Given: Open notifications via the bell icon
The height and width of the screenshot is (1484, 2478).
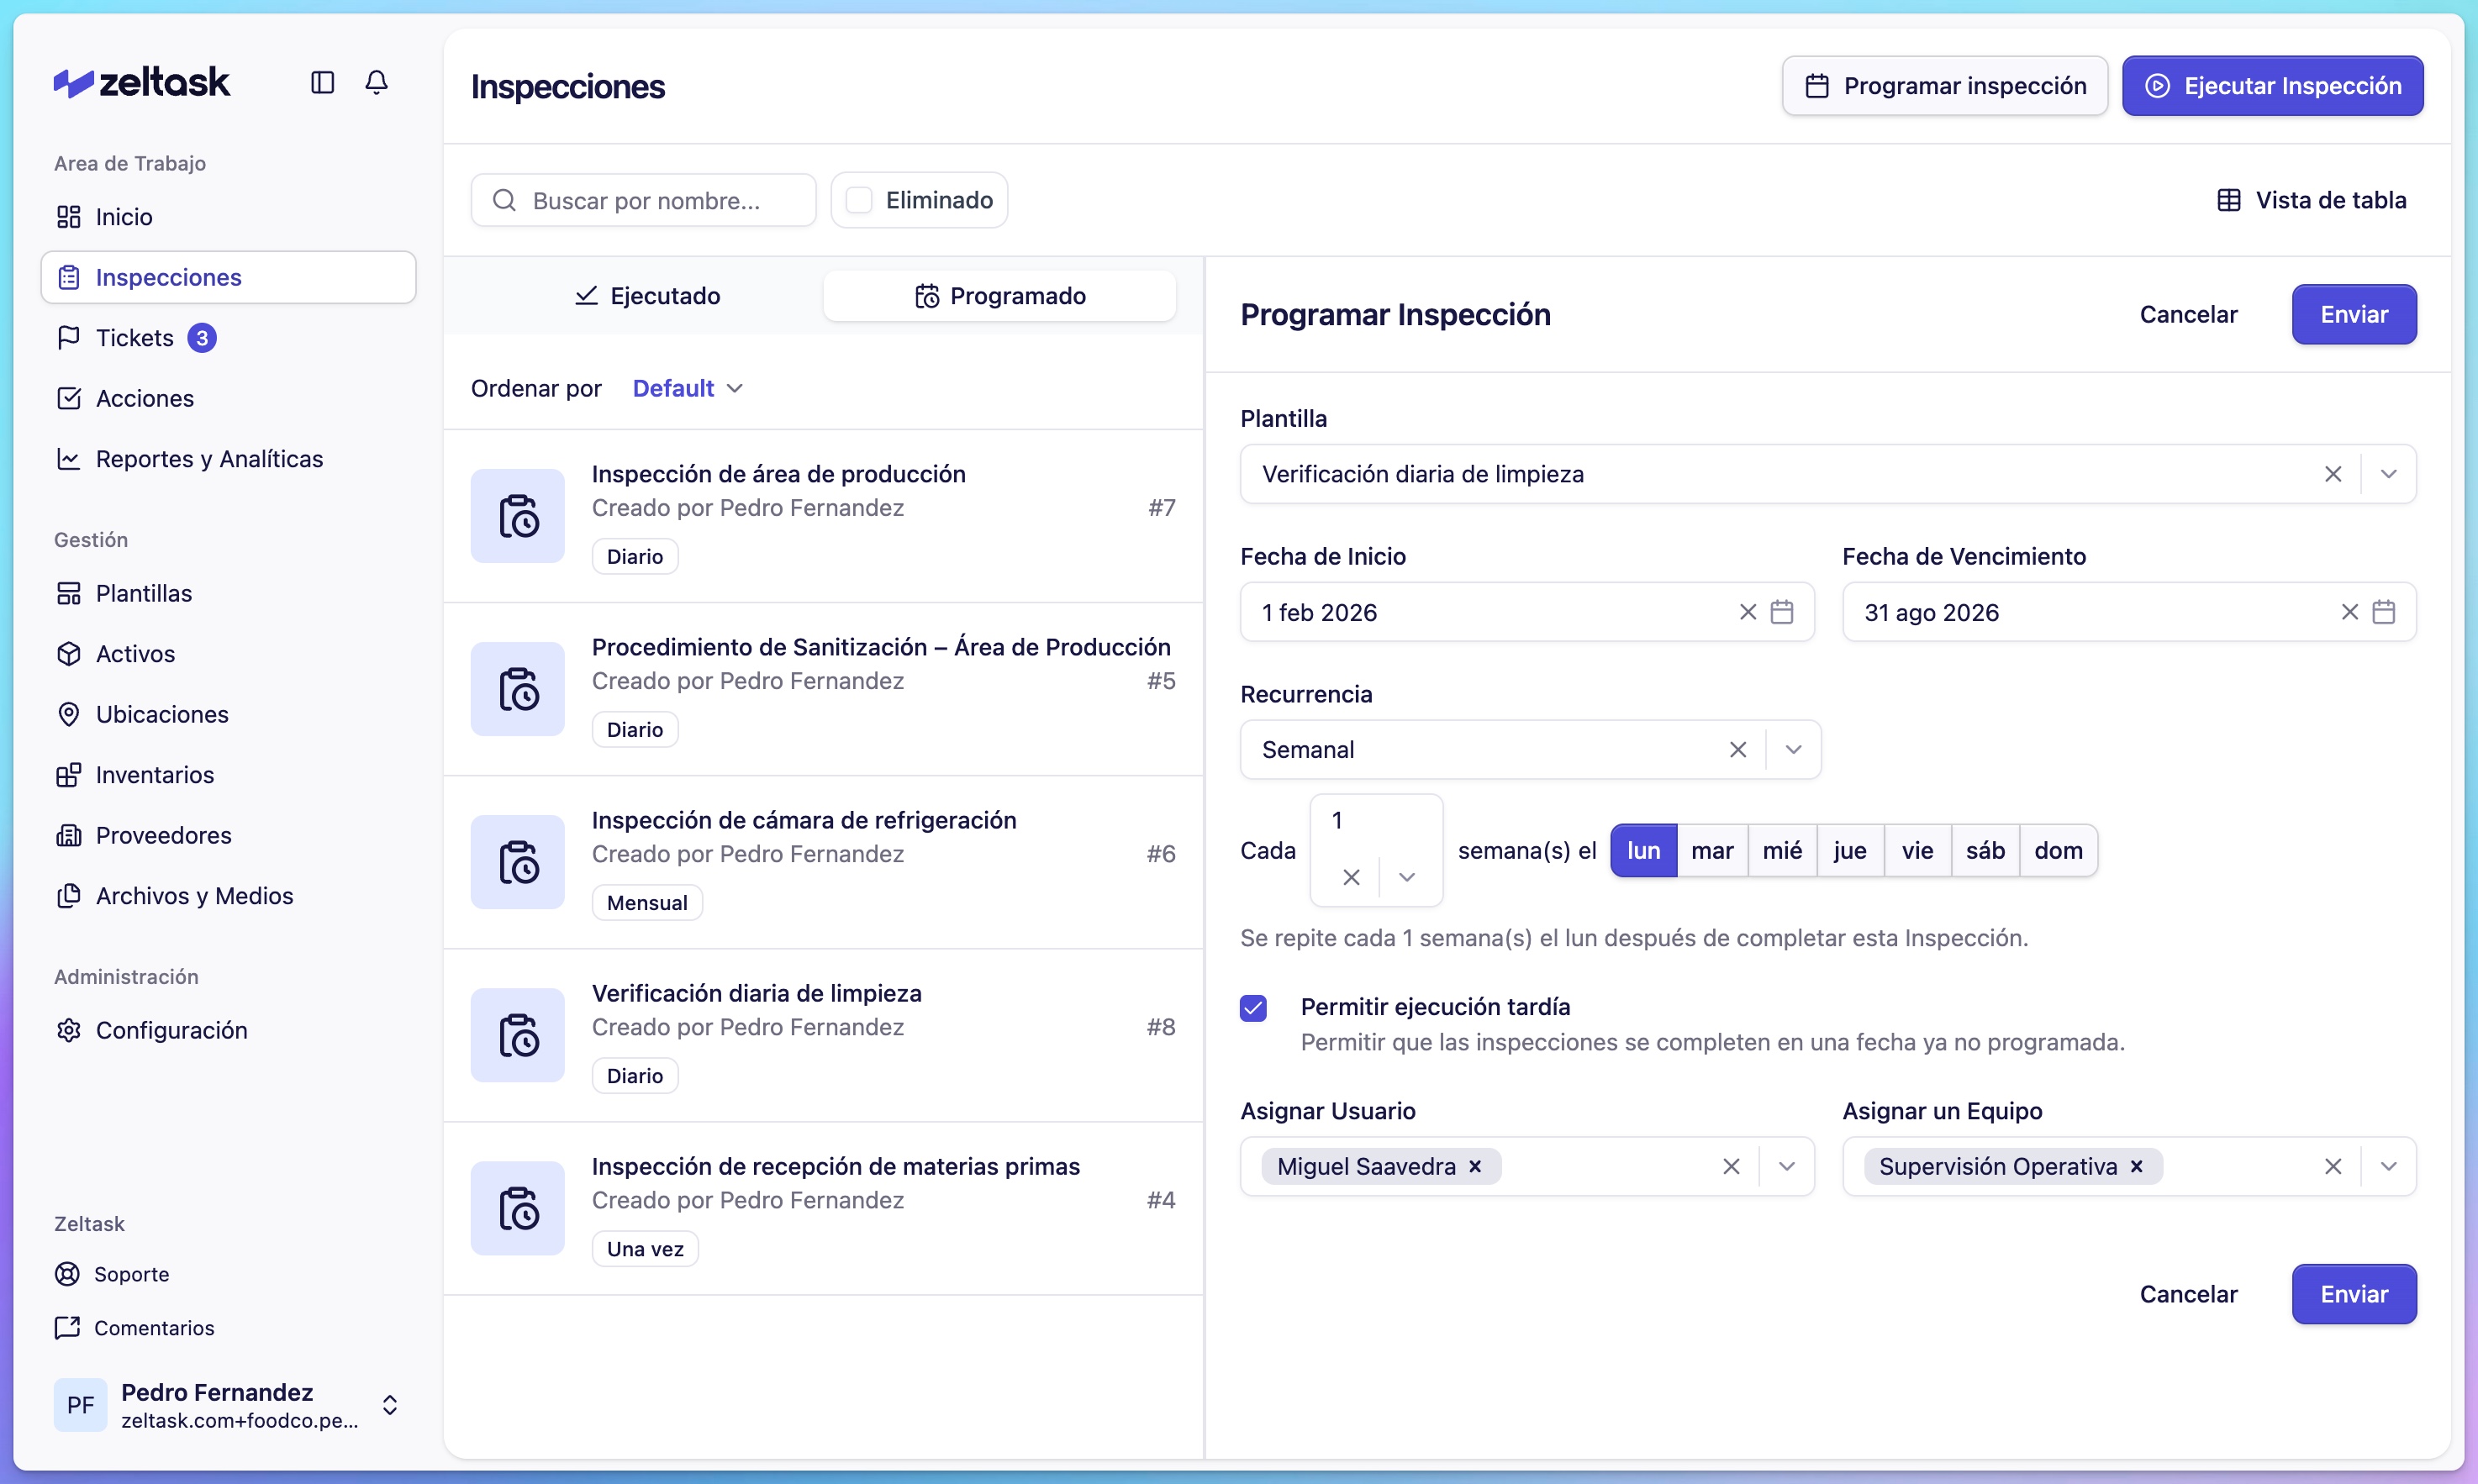Looking at the screenshot, I should click(x=376, y=83).
